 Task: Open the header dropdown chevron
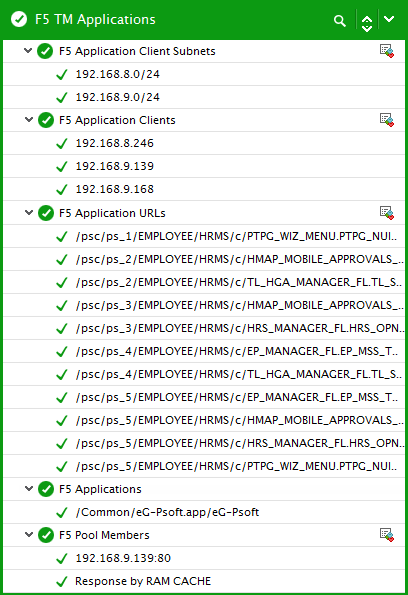389,19
